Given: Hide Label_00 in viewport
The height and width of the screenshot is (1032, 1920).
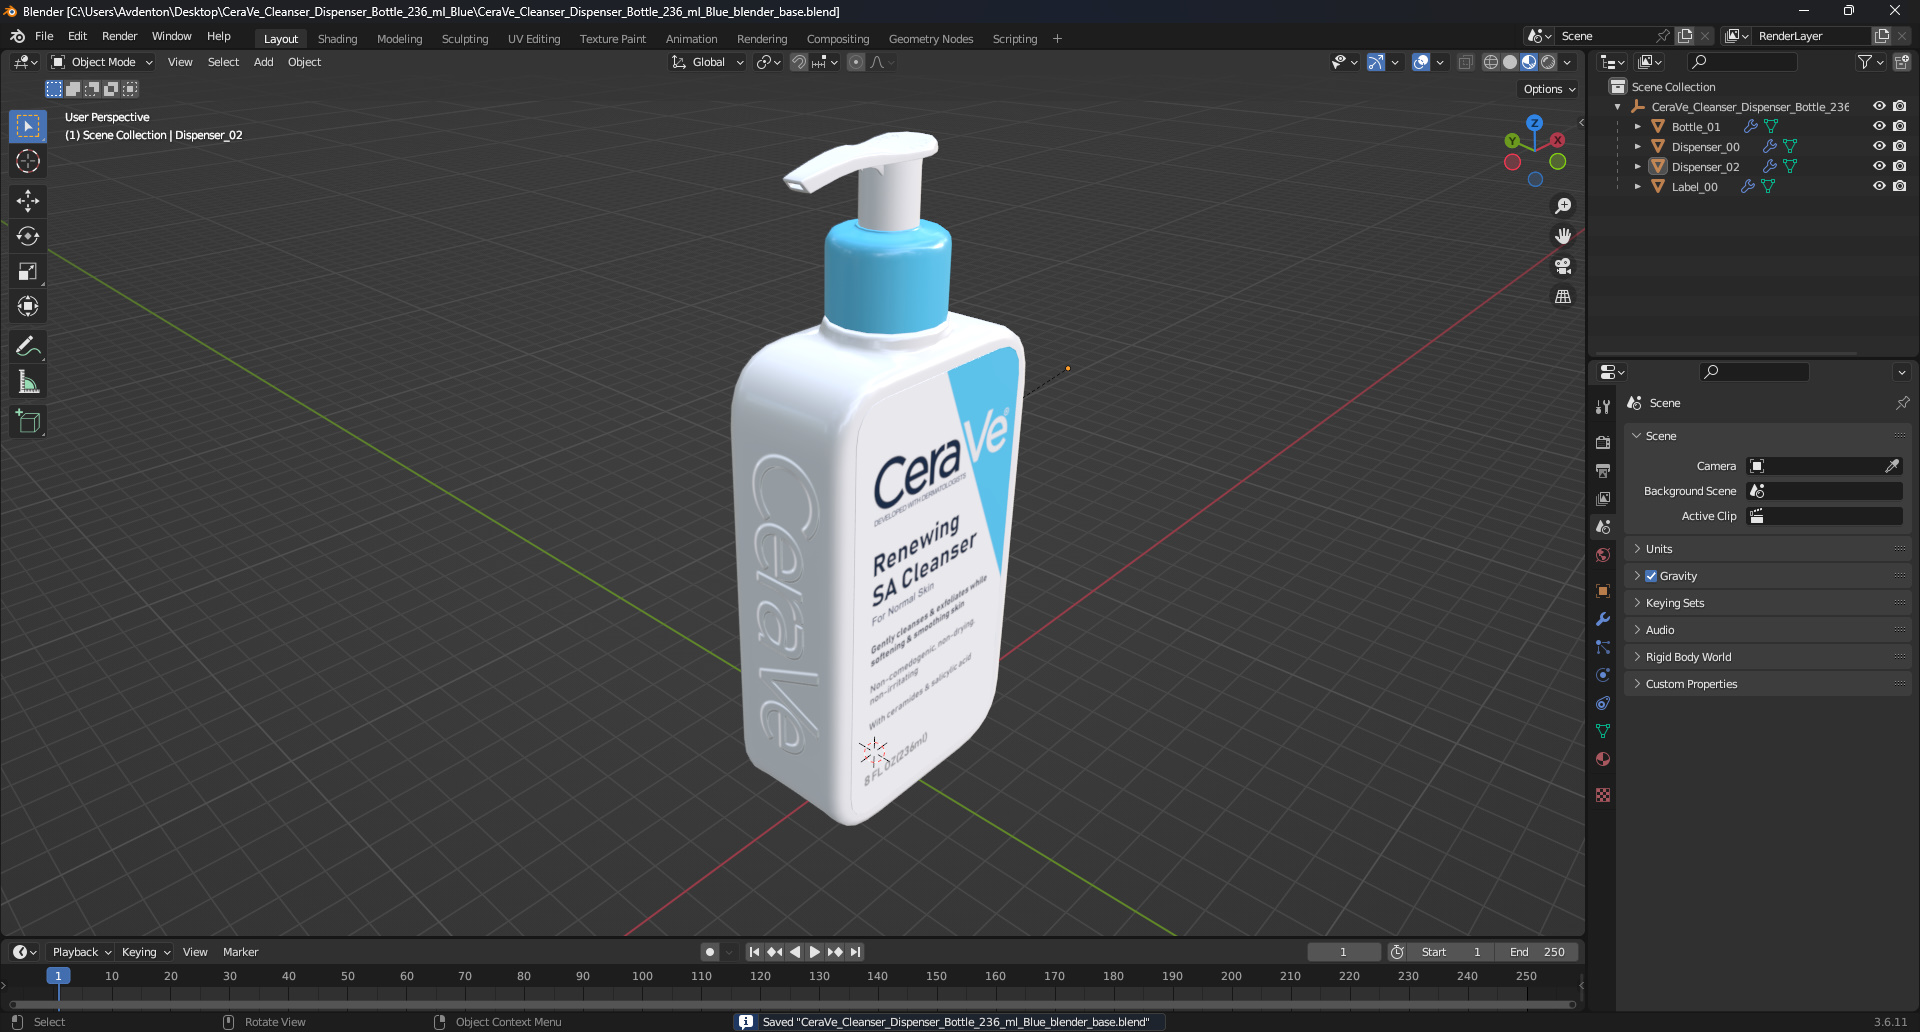Looking at the screenshot, I should tap(1879, 186).
